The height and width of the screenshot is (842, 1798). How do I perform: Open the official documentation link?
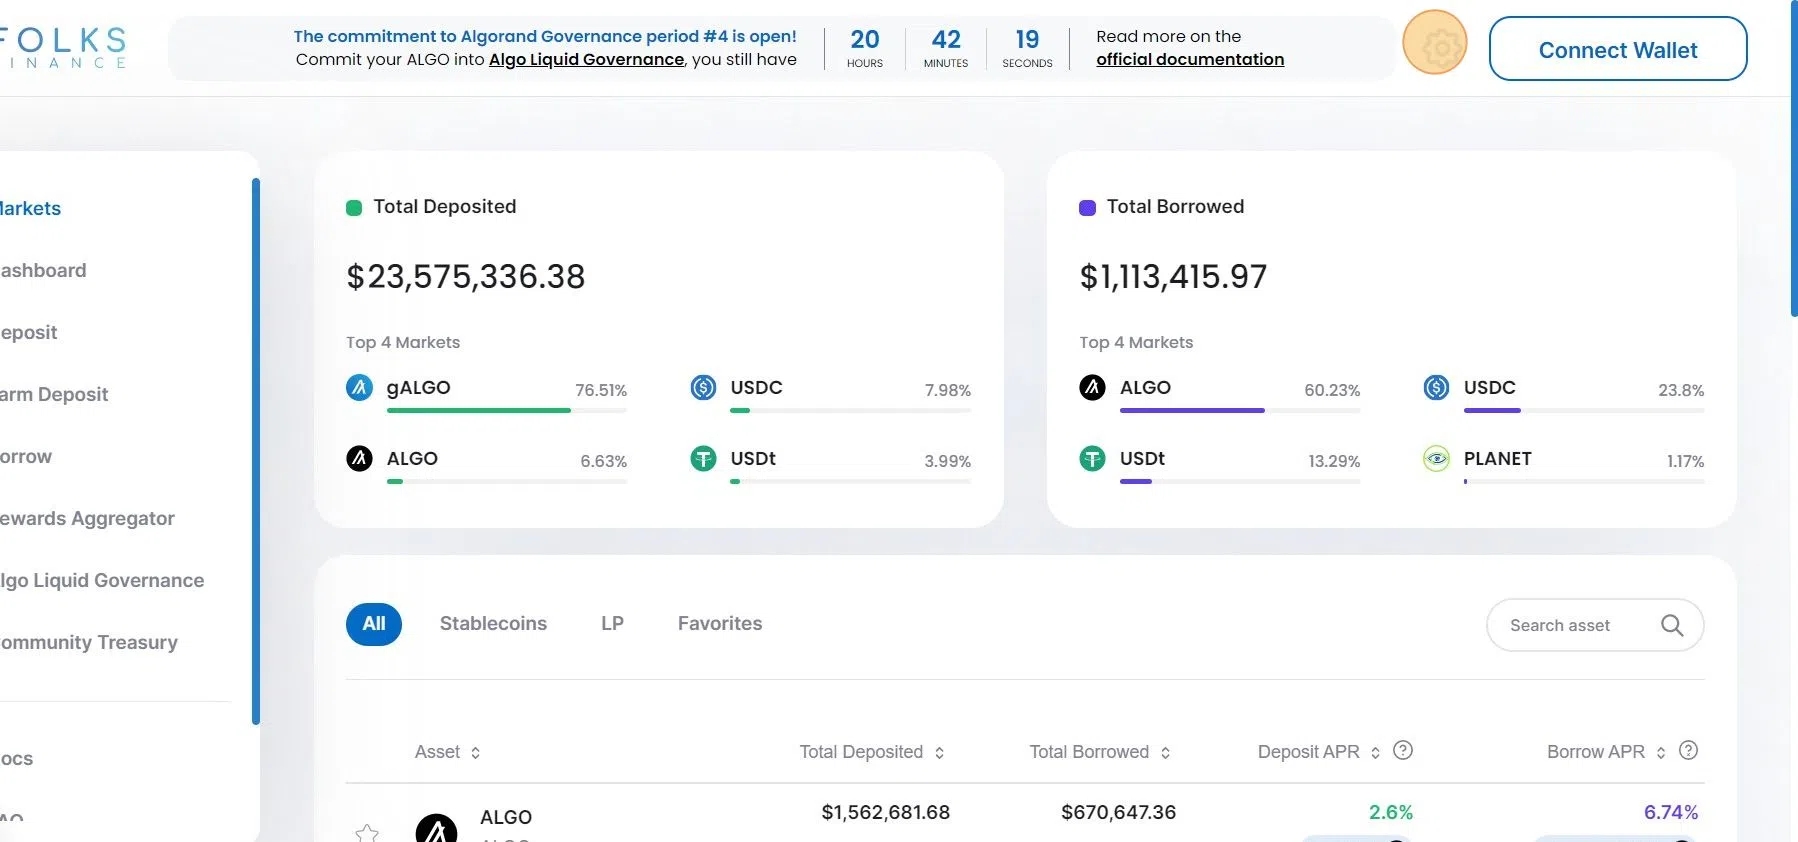pos(1189,59)
